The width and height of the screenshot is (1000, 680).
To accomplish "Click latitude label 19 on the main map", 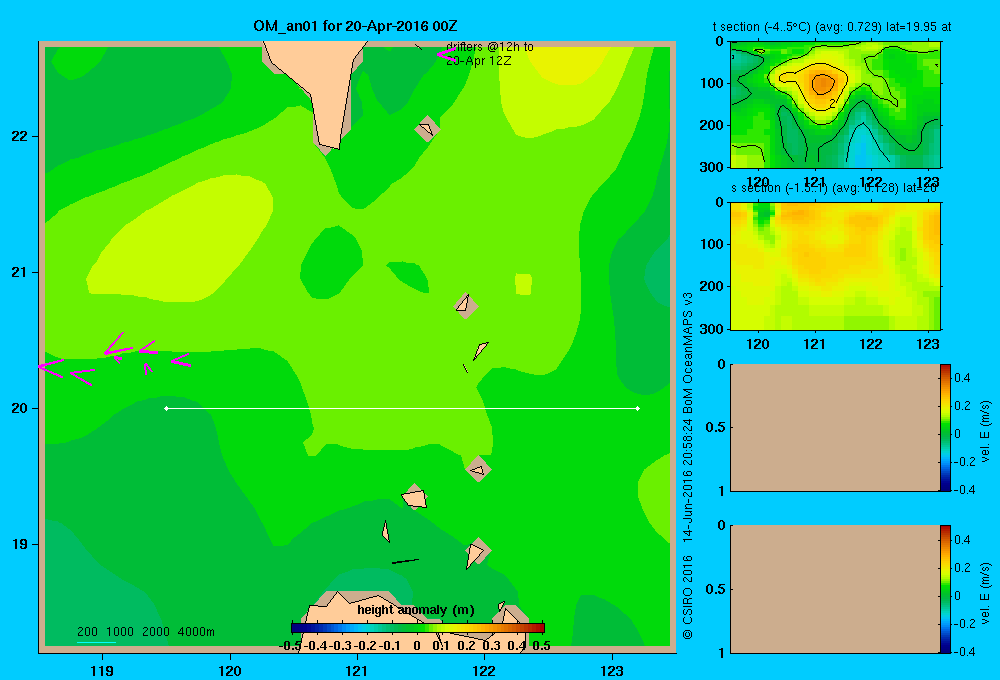I will coord(20,544).
